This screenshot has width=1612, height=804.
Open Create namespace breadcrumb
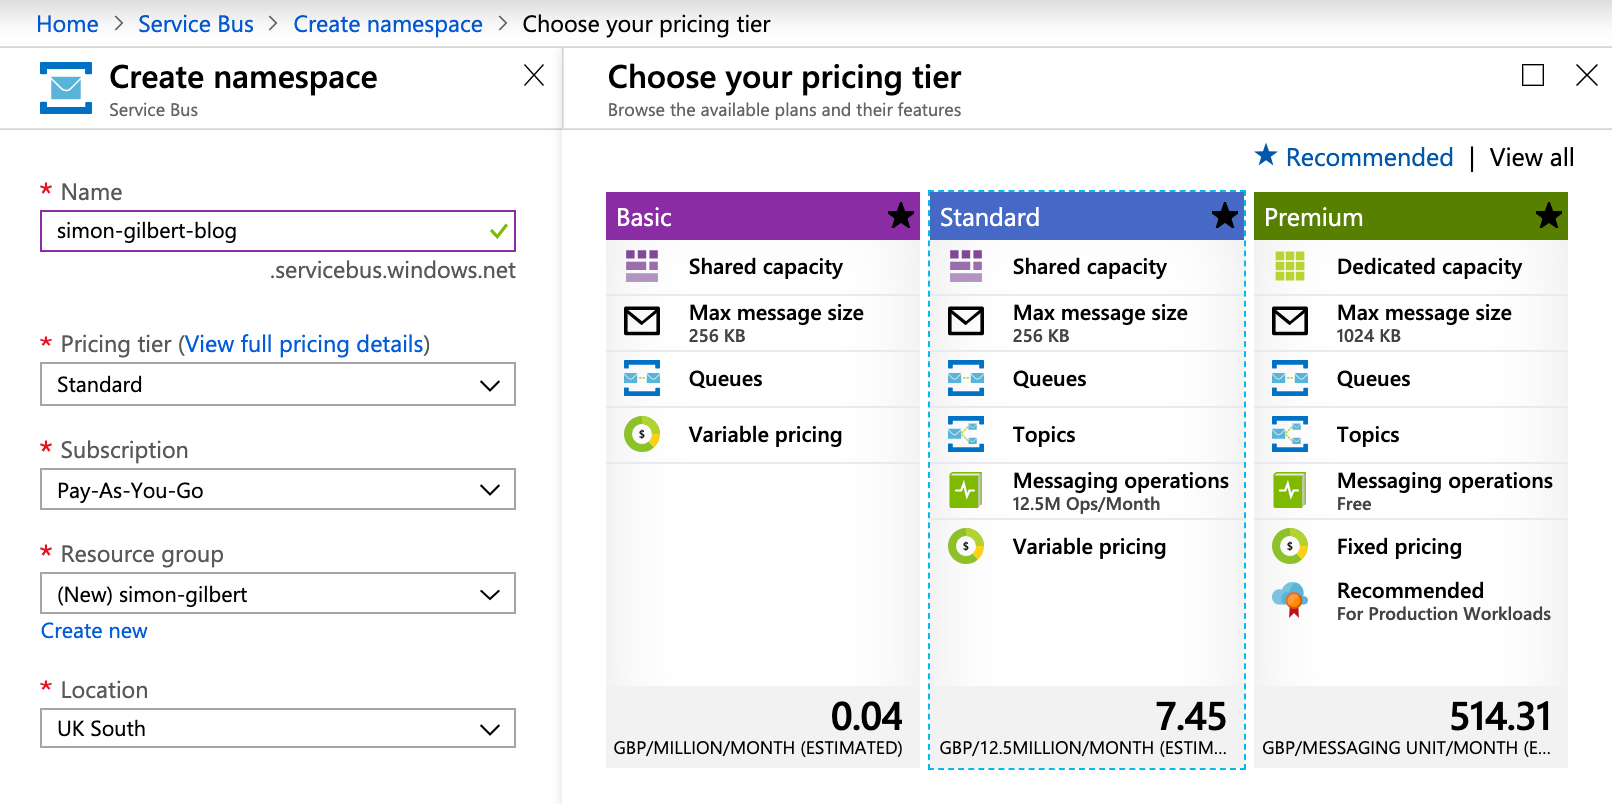pos(388,24)
